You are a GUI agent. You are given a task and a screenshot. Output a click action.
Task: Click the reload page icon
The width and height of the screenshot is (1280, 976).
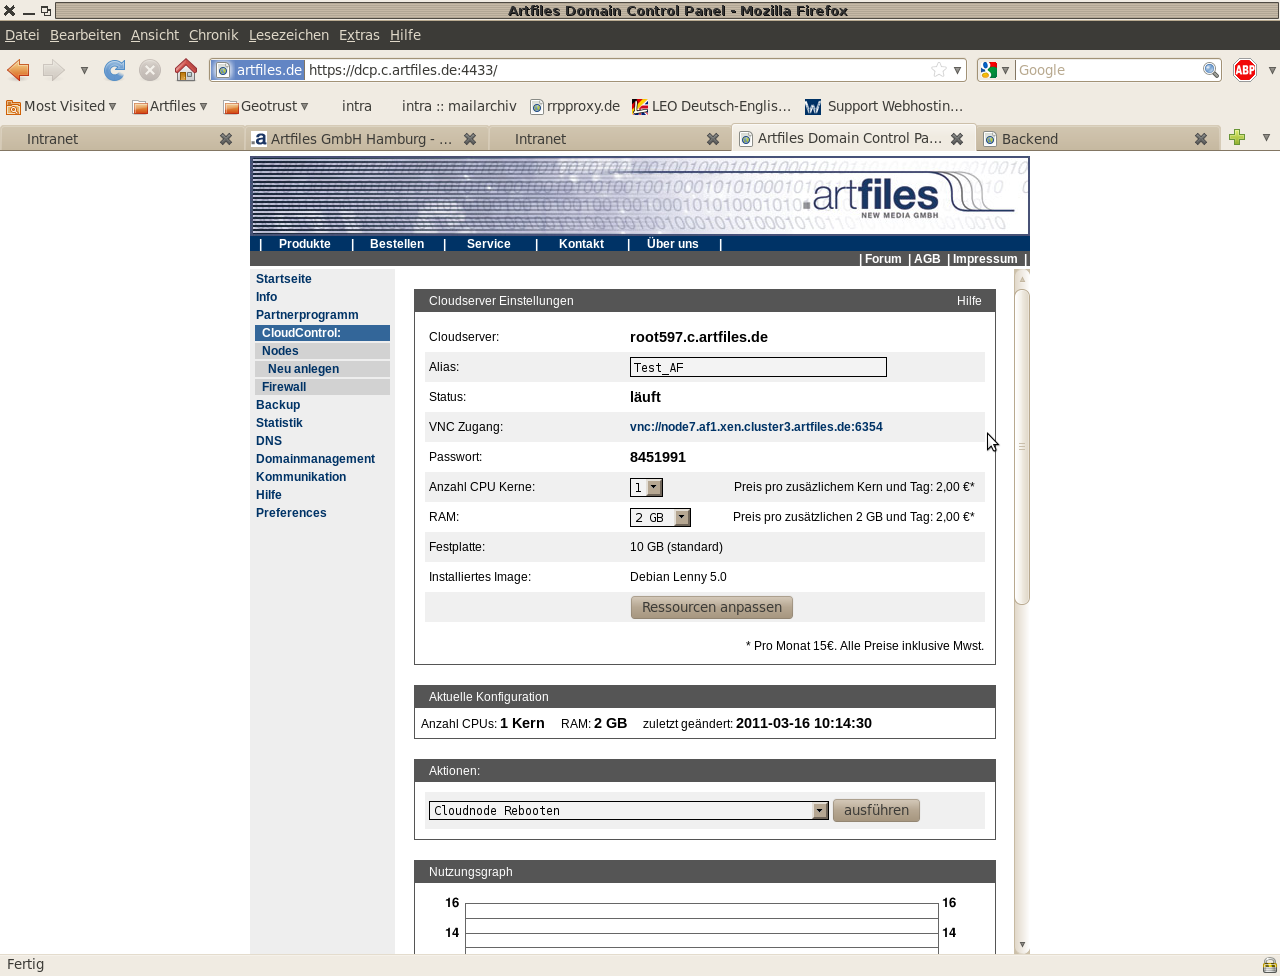[x=115, y=70]
